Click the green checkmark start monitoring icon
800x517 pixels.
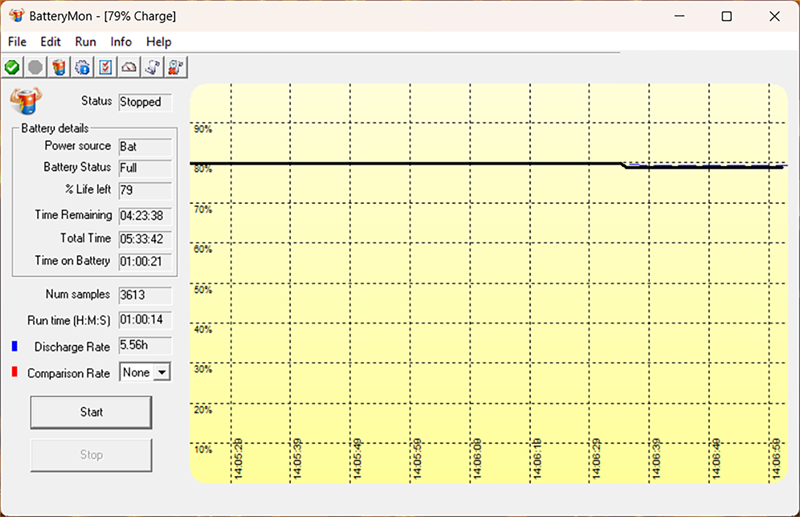click(x=12, y=67)
